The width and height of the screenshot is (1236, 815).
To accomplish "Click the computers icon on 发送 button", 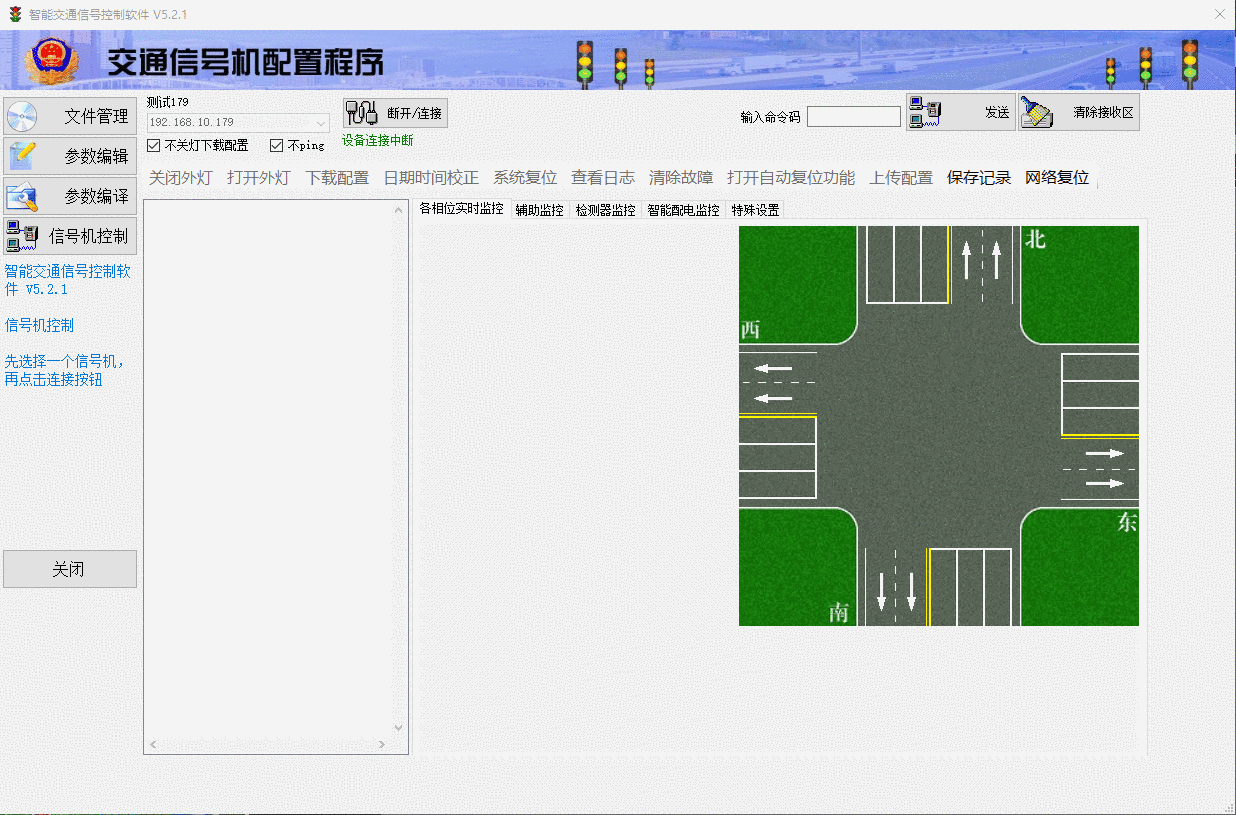I will (x=923, y=112).
